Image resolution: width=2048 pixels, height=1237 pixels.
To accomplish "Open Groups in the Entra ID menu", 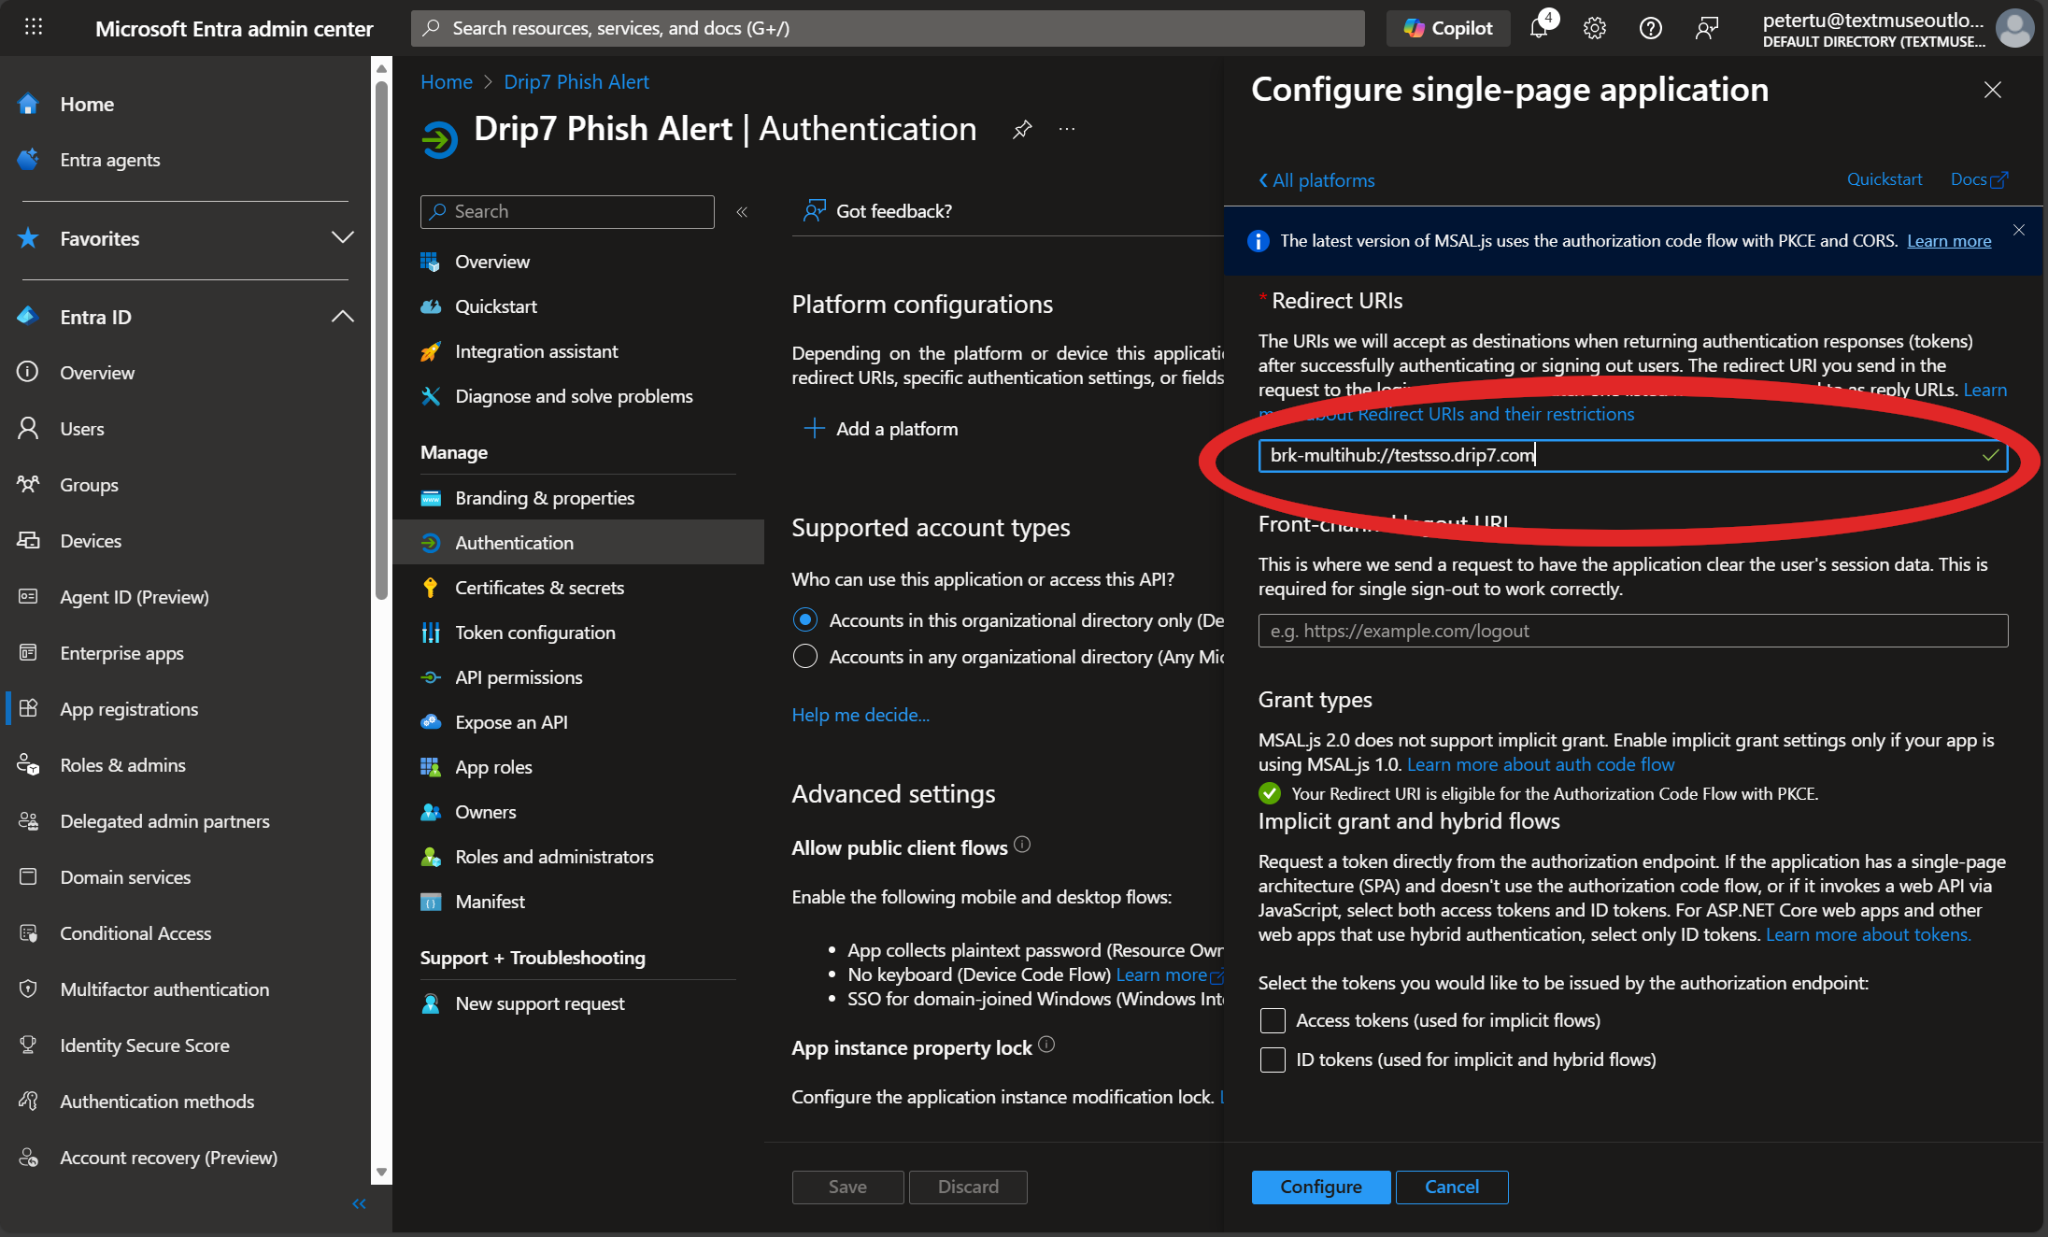I will (89, 485).
